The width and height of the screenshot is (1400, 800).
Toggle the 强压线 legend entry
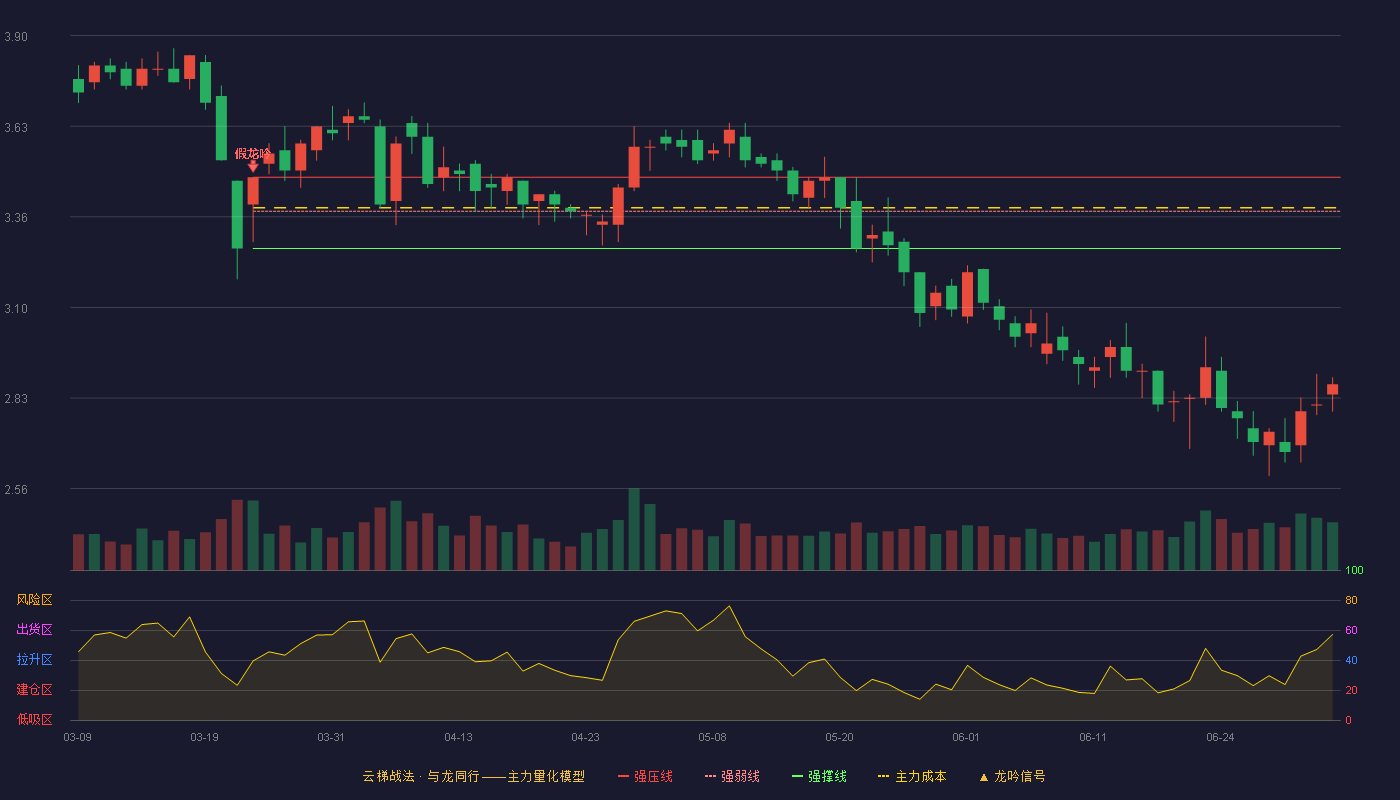(x=645, y=776)
